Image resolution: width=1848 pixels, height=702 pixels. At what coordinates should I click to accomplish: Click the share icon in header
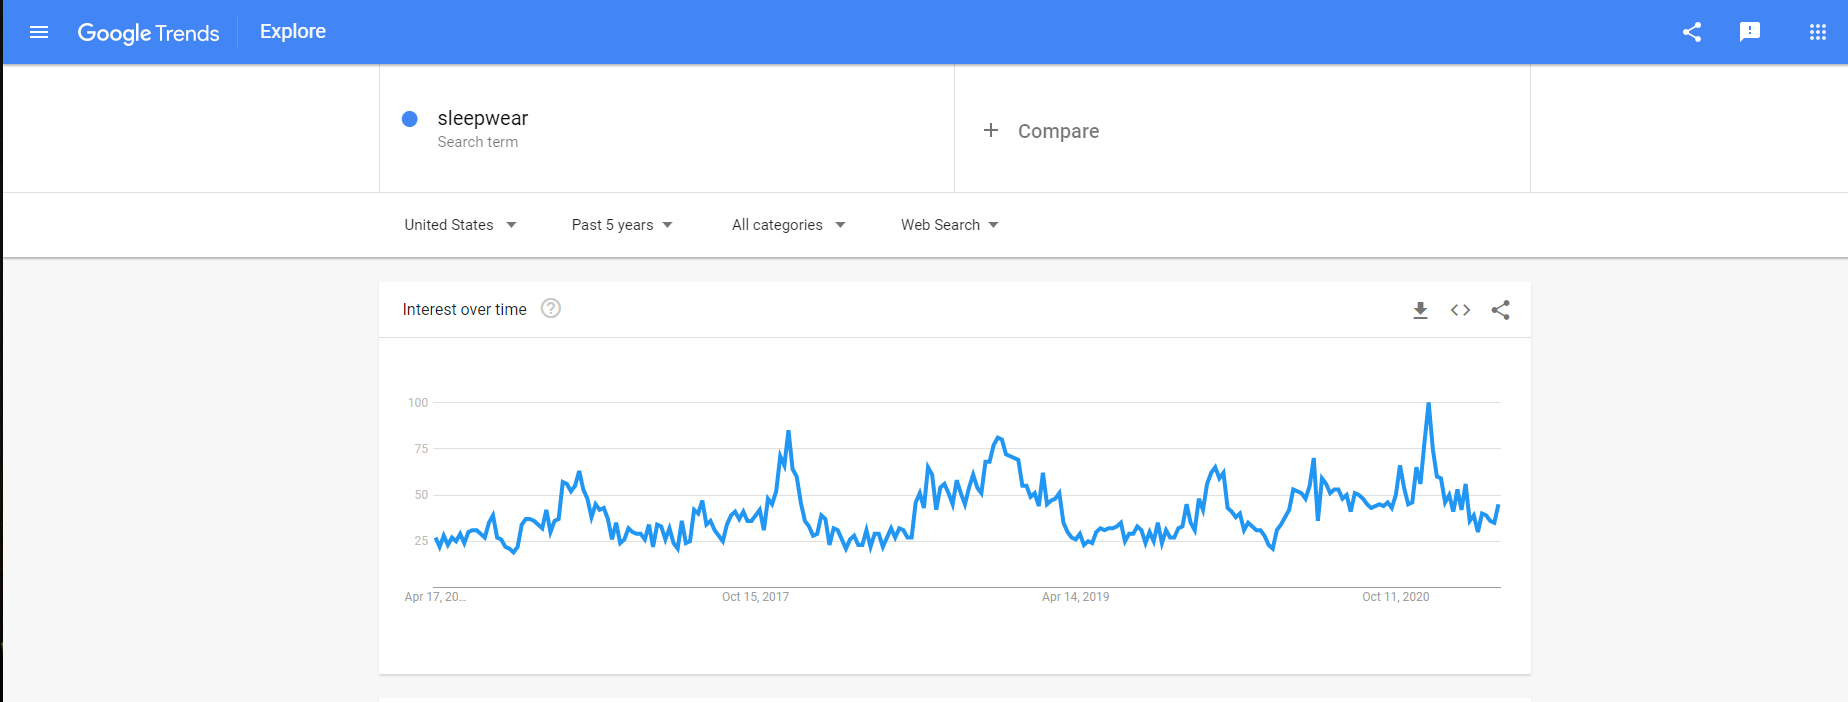[1692, 32]
